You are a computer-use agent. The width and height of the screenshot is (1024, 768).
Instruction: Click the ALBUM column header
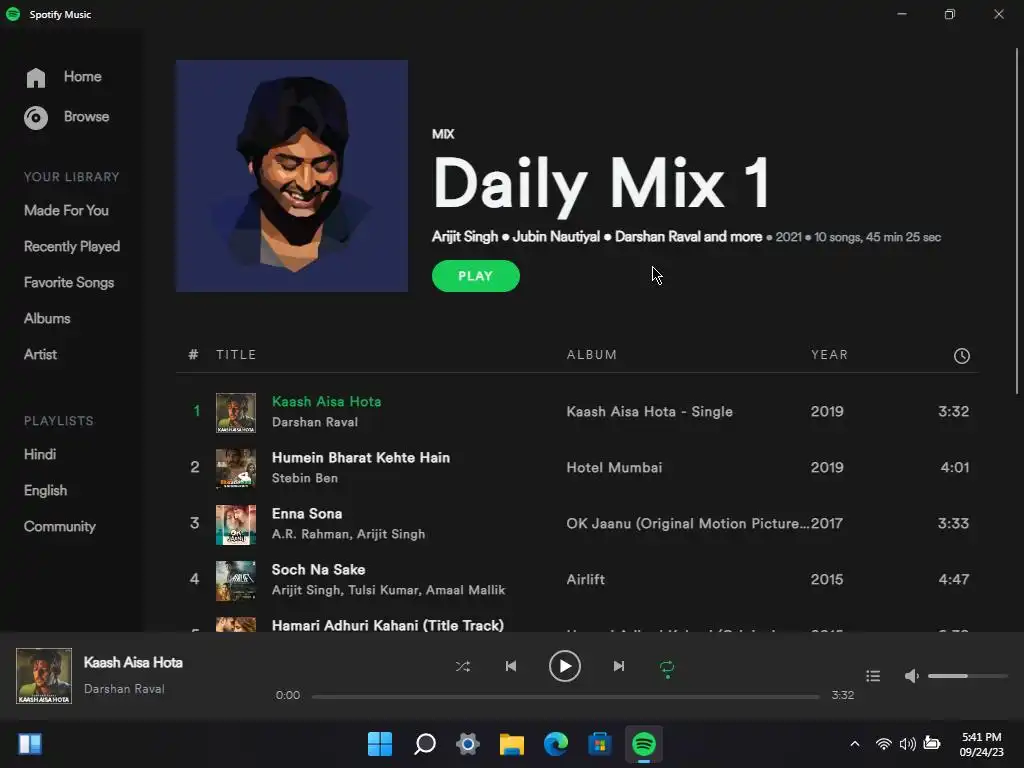[x=591, y=355]
